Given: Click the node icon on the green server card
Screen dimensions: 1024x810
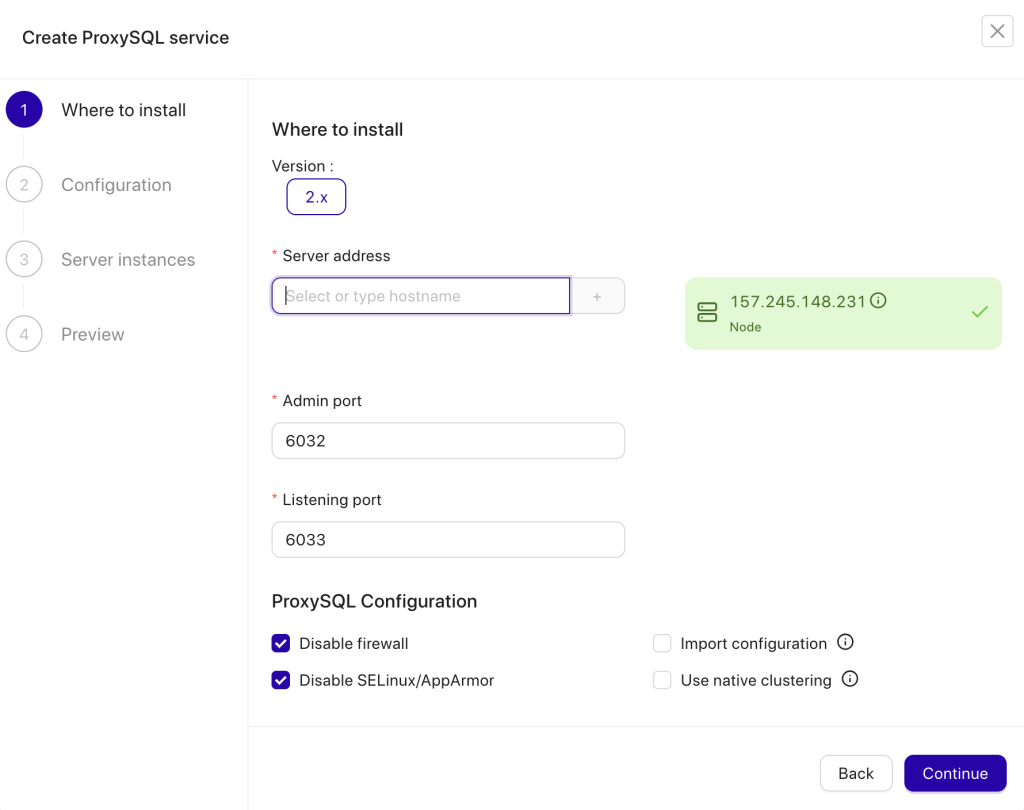Looking at the screenshot, I should [x=705, y=311].
